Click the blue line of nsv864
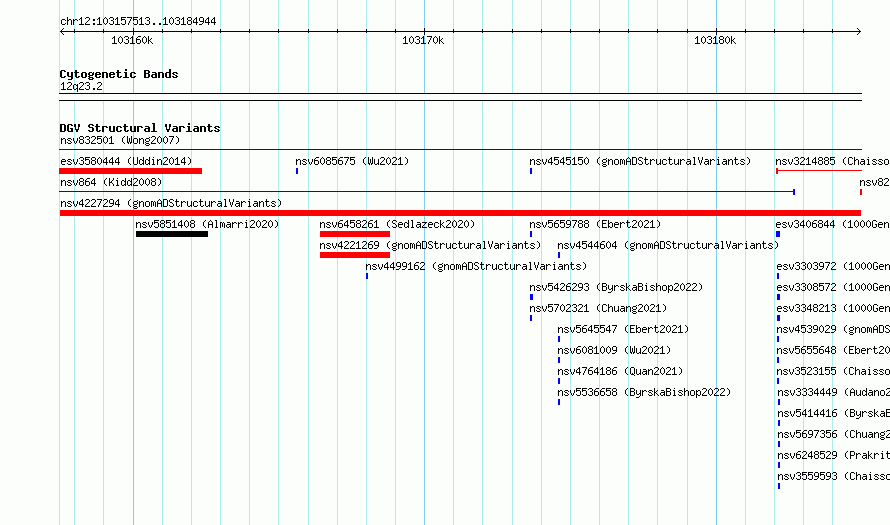Screen dimensions: 890x525 pos(427,192)
